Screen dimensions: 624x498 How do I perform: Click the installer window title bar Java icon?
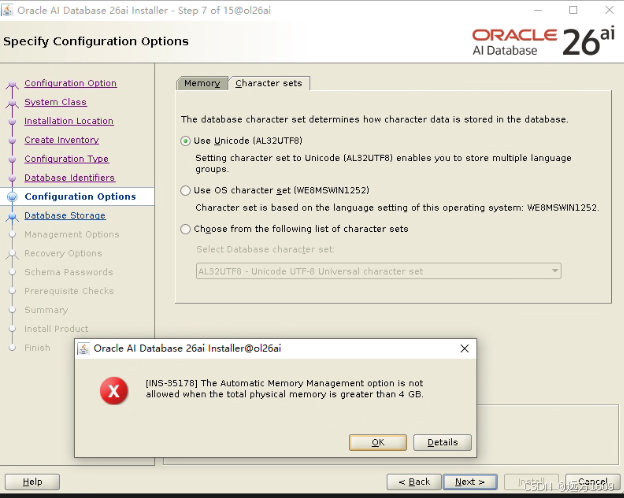[x=7, y=10]
